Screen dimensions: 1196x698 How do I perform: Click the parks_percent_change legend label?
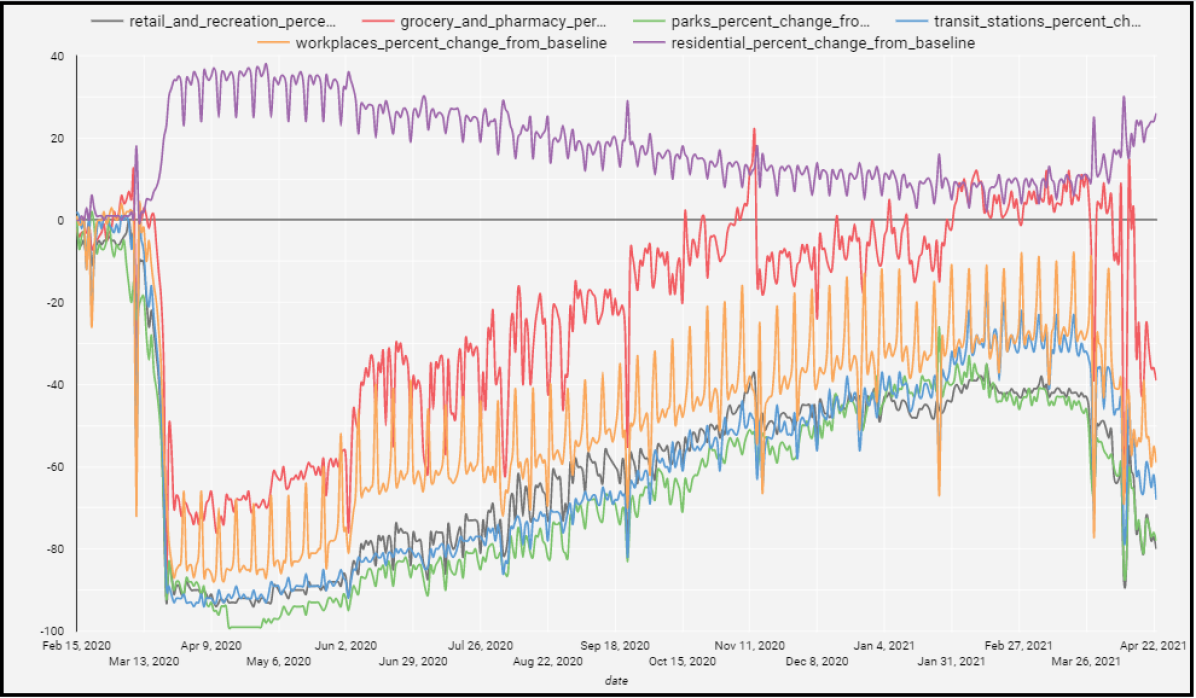tap(771, 21)
